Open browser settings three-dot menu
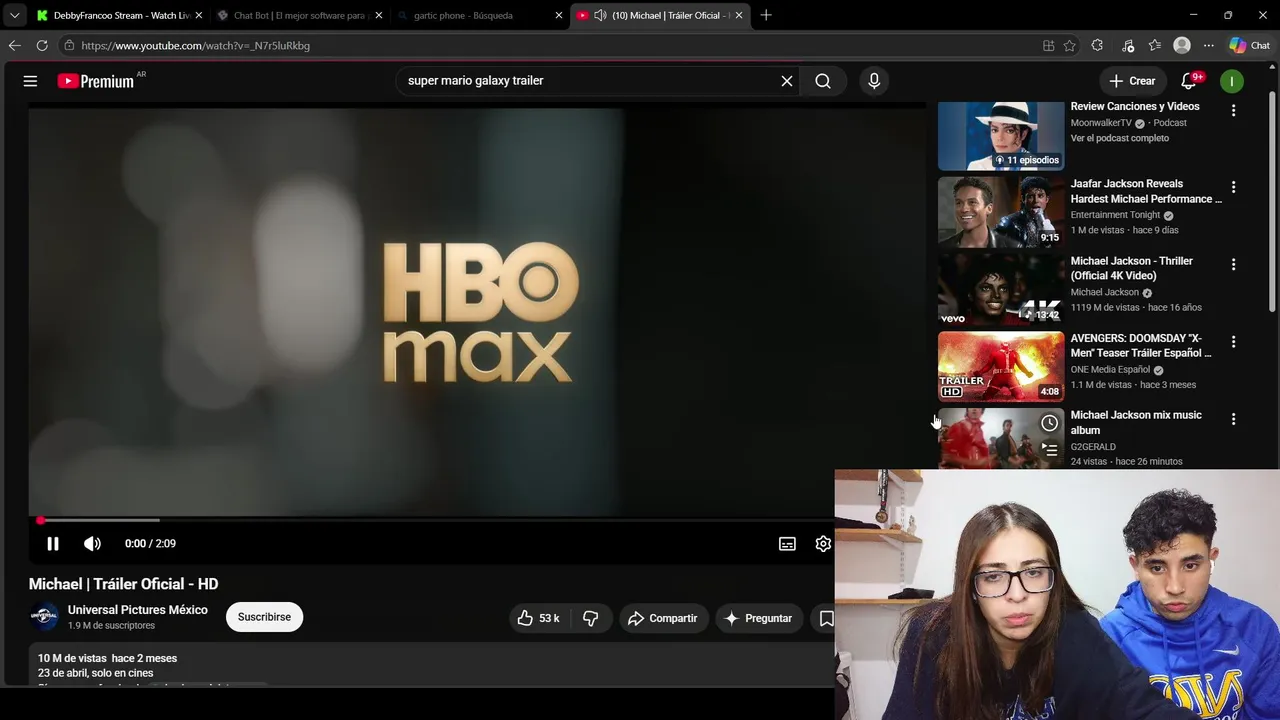Screen dimensions: 1280x720 coord(1208,45)
